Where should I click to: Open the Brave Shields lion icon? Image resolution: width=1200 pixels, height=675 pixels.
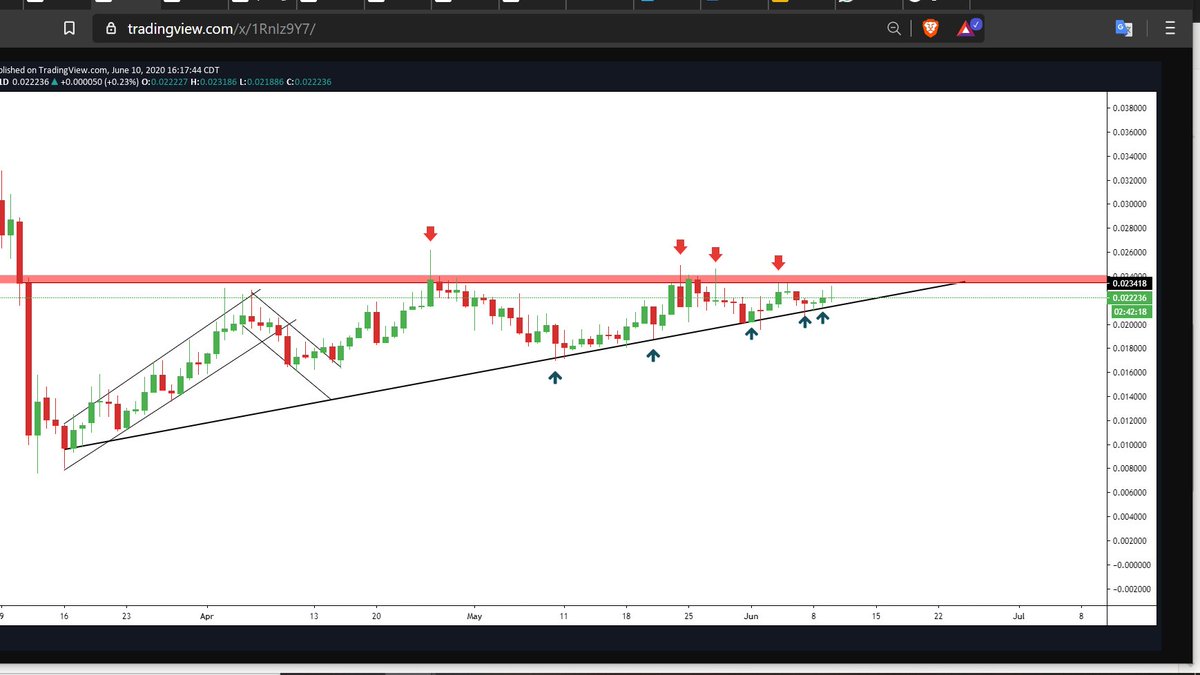coord(930,29)
